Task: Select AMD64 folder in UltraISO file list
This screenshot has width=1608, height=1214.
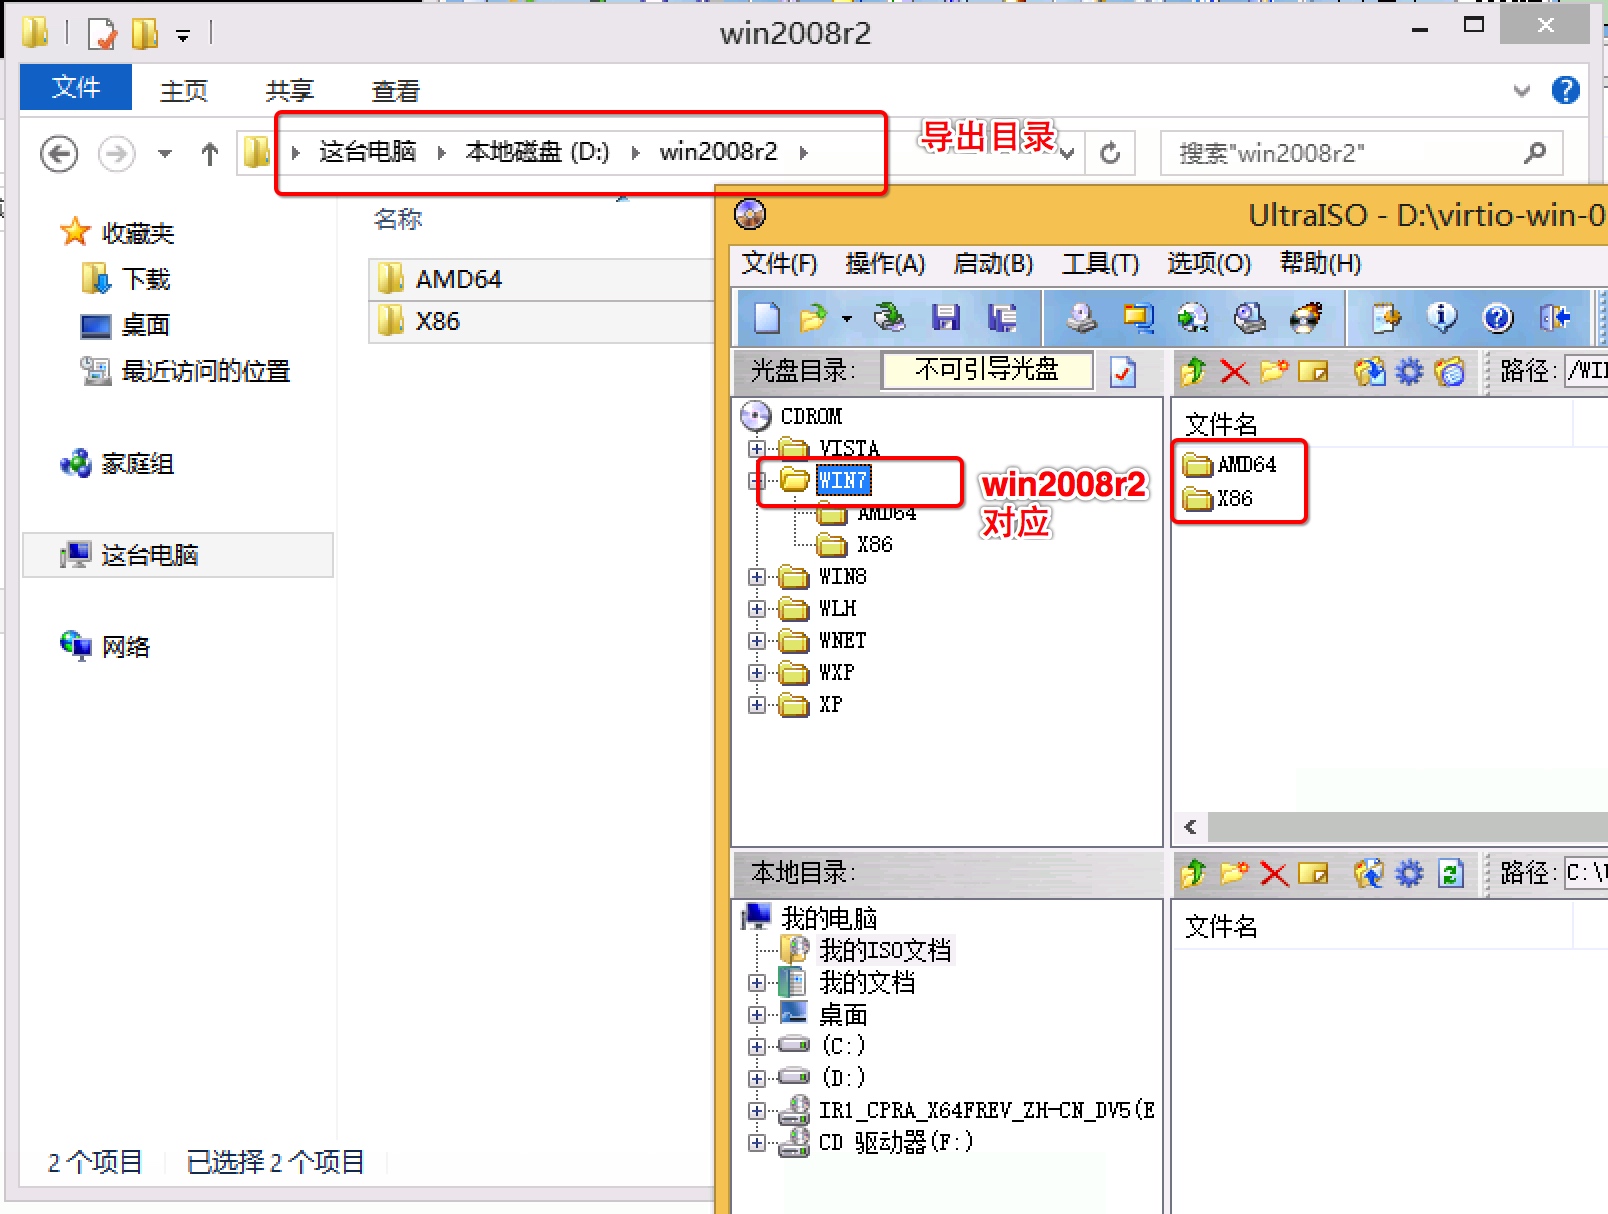Action: coord(1246,465)
